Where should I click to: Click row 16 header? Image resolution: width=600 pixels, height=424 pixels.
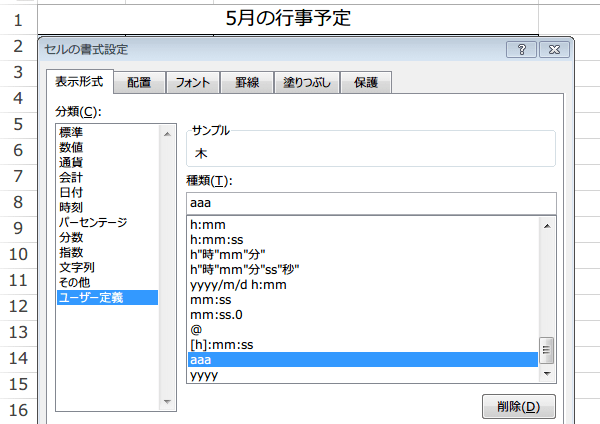[18, 411]
